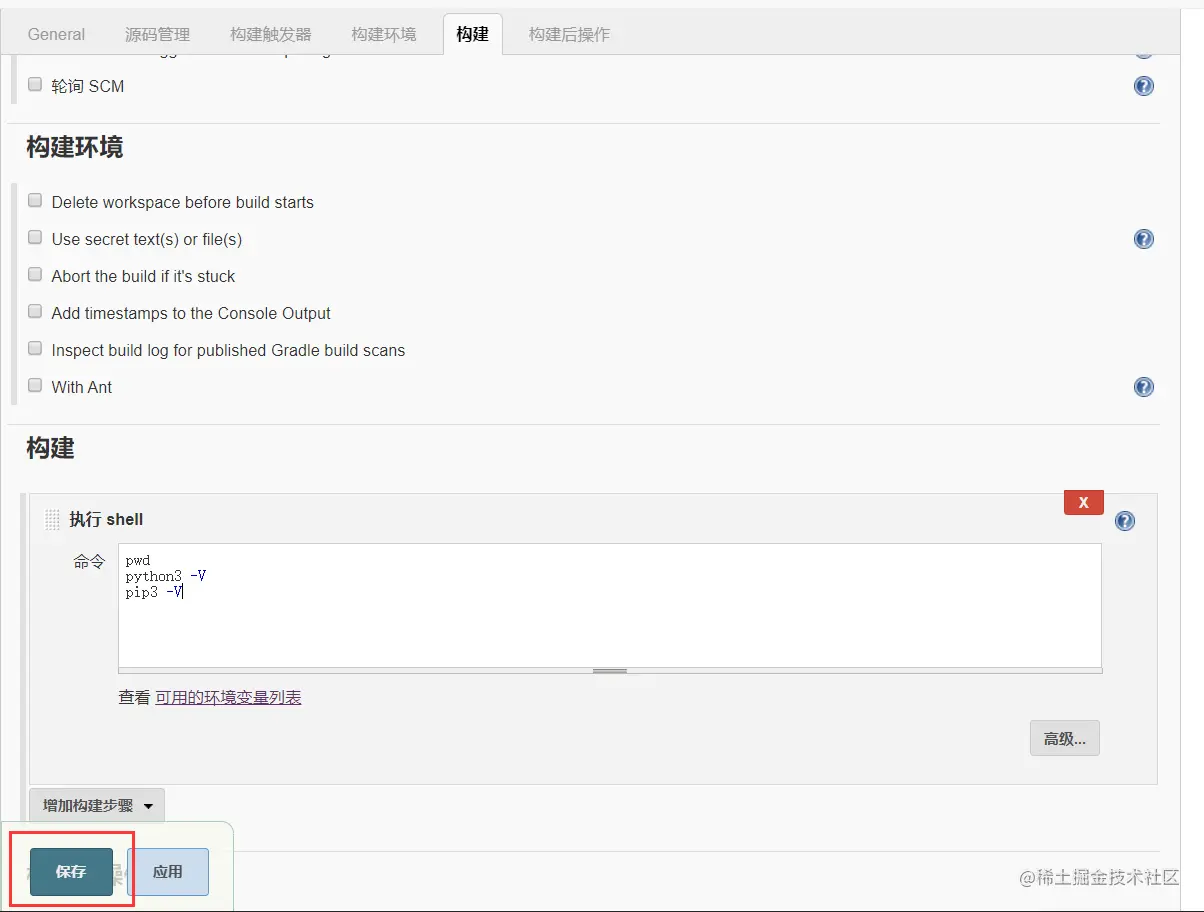The height and width of the screenshot is (912, 1204).
Task: Go to the 构建触发器 tab
Action: coord(270,34)
